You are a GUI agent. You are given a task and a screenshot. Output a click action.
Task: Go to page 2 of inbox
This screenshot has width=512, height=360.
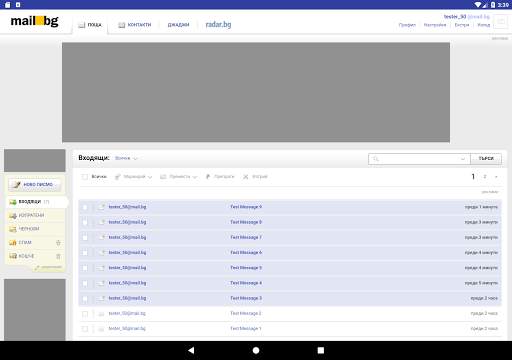tap(485, 177)
